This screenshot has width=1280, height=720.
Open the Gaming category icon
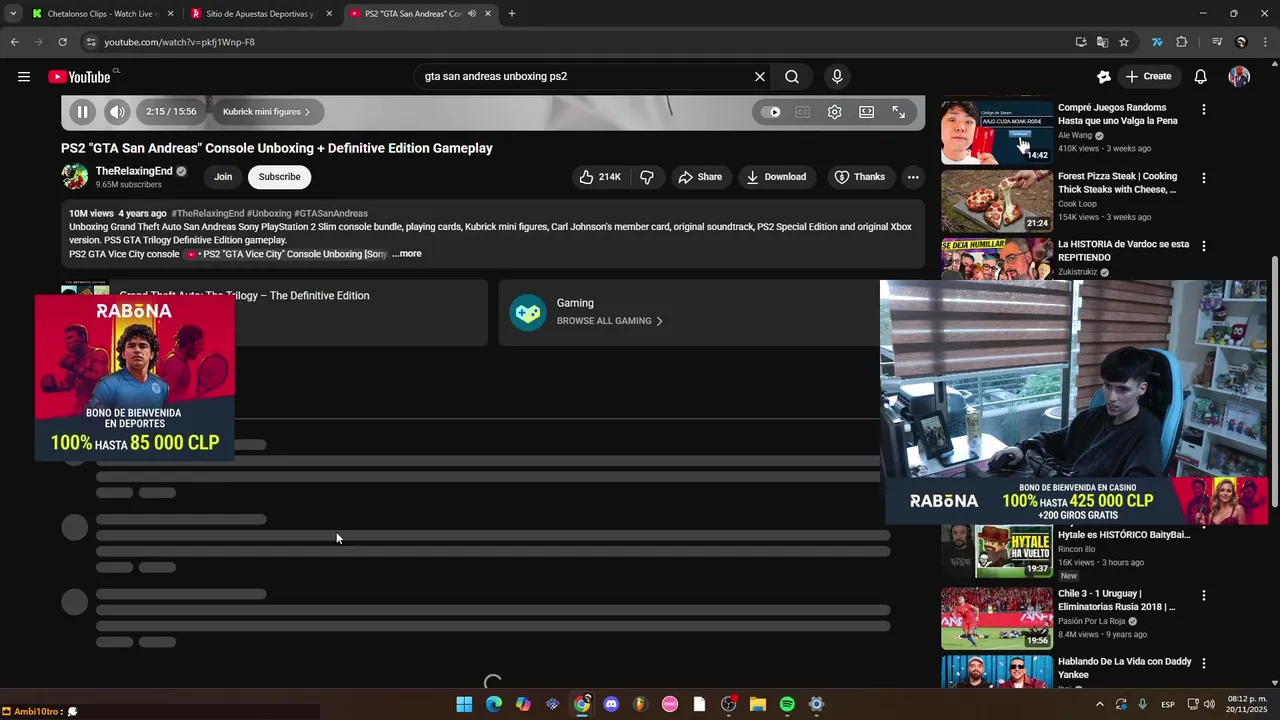(x=528, y=312)
